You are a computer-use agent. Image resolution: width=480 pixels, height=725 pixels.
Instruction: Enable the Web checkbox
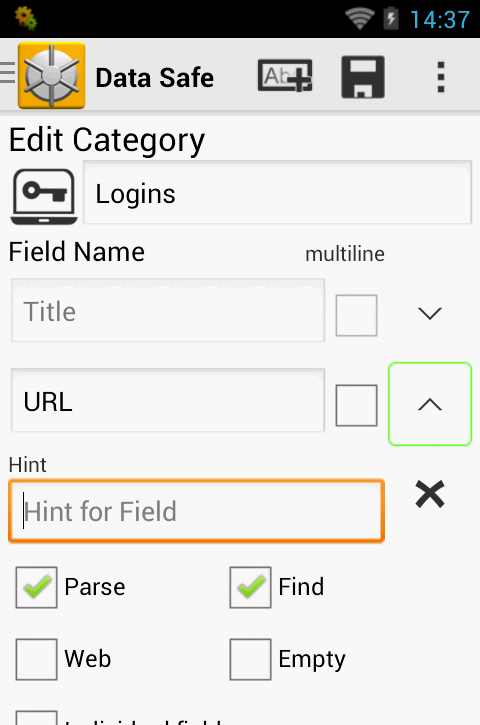coord(37,659)
